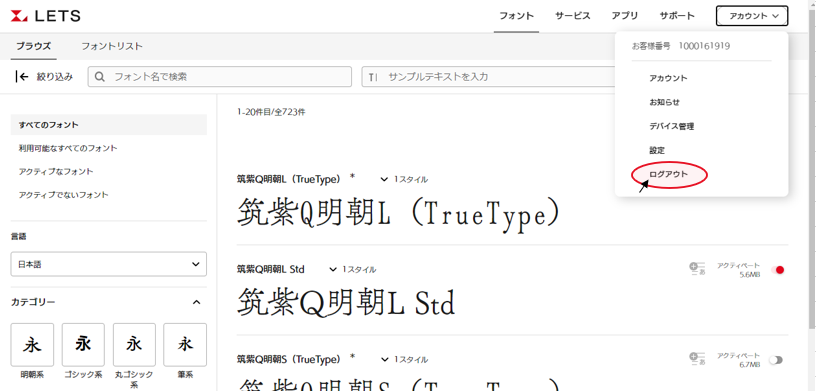Add 筑紫Q明朝L Std to font list
Viewport: 816px width, 391px height.
(x=697, y=269)
